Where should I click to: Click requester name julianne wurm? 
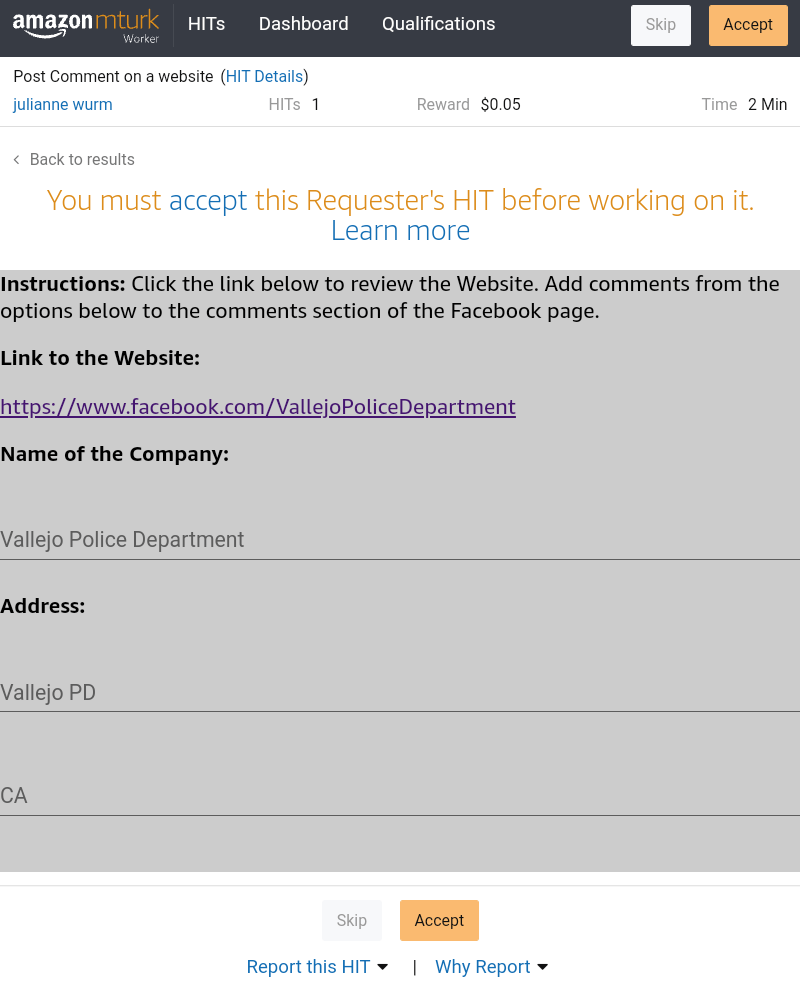[x=62, y=105]
